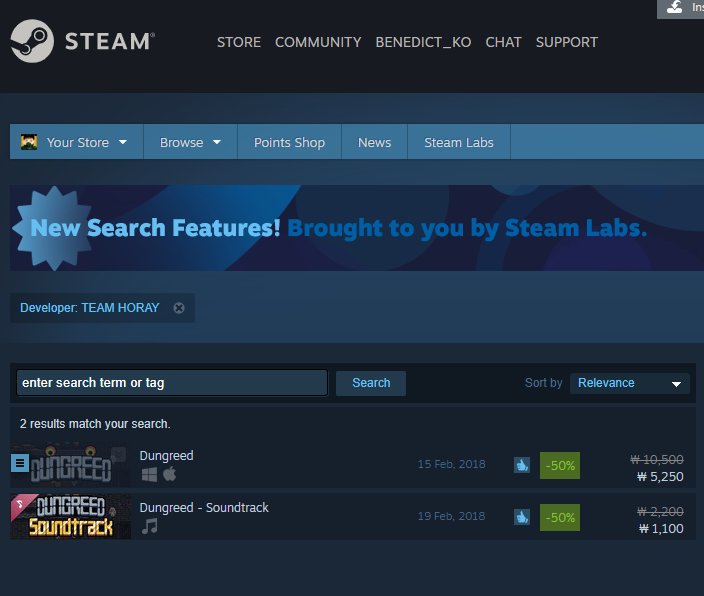Viewport: 704px width, 596px height.
Task: Open the Dungreed game title
Action: click(x=167, y=455)
